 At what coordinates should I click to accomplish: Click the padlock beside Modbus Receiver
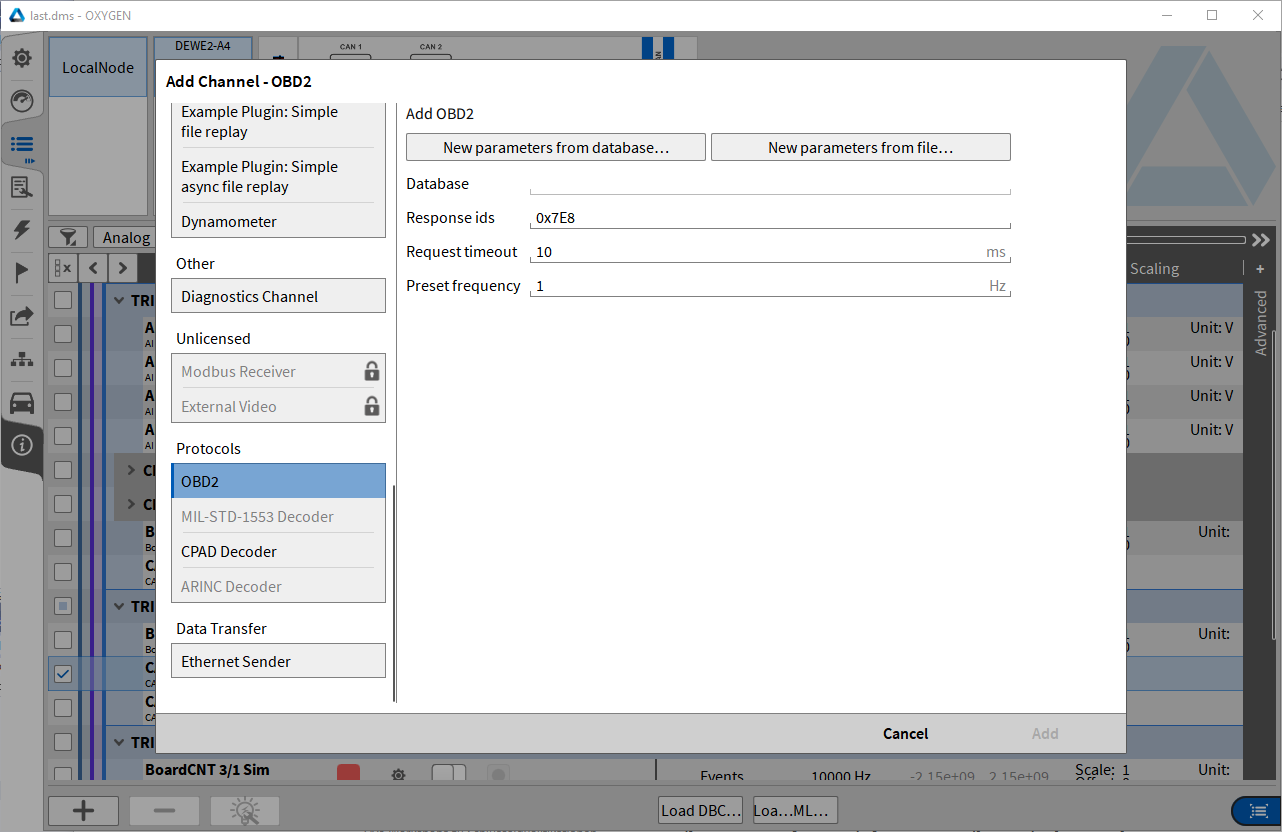(x=371, y=371)
